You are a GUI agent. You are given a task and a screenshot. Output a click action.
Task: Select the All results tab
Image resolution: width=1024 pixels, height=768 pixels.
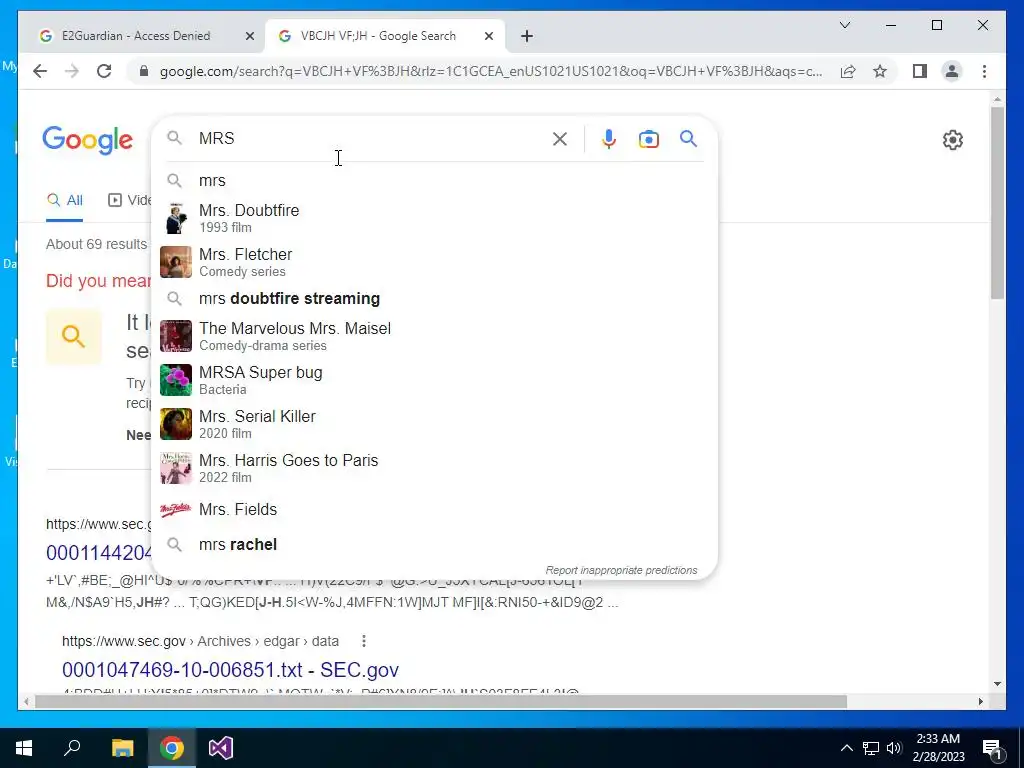[65, 200]
